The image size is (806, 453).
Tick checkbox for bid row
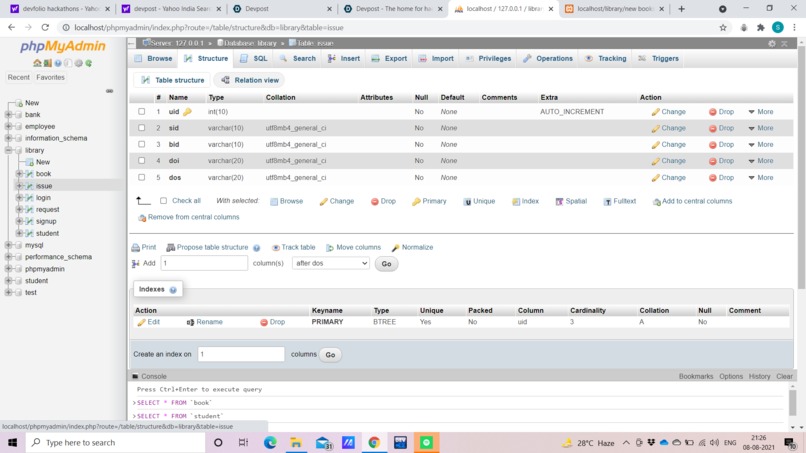point(141,144)
